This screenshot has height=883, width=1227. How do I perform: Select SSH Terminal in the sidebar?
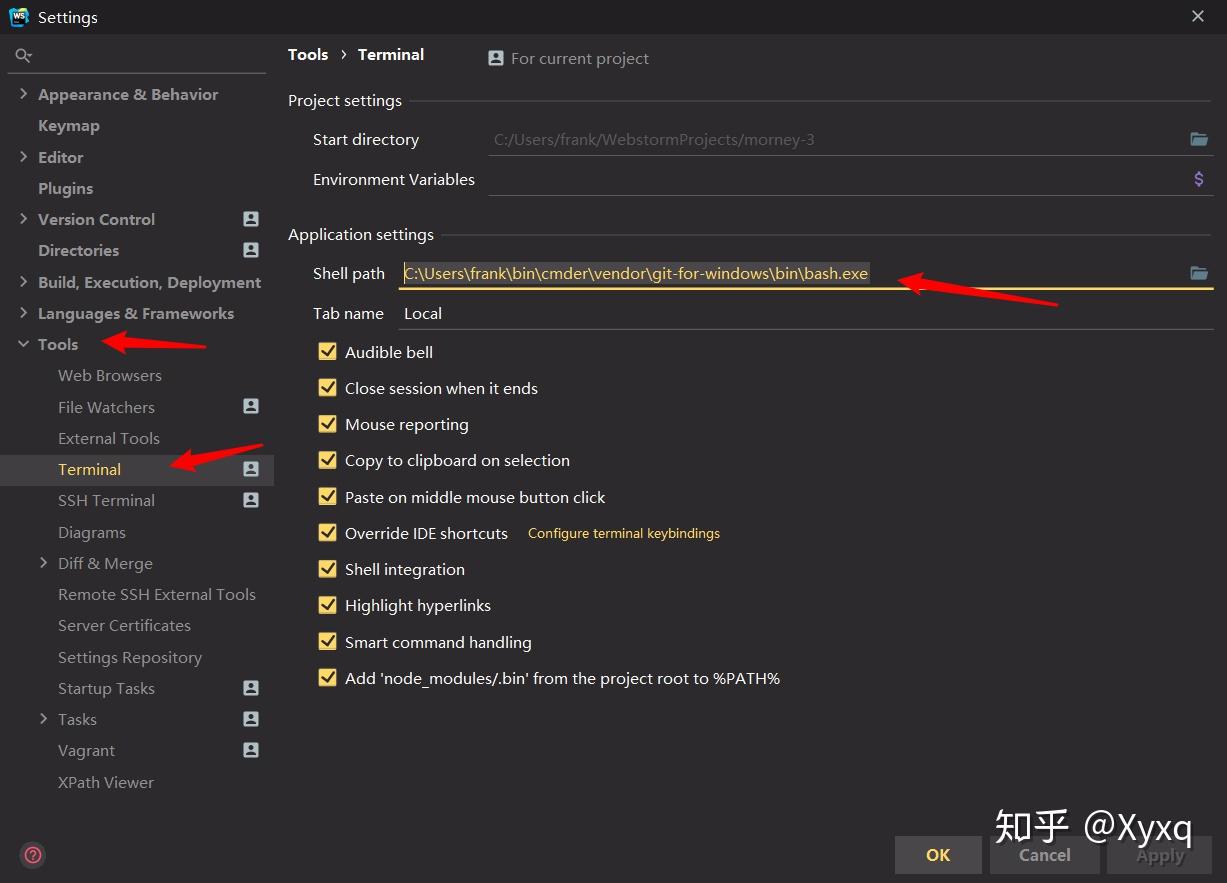click(x=106, y=500)
